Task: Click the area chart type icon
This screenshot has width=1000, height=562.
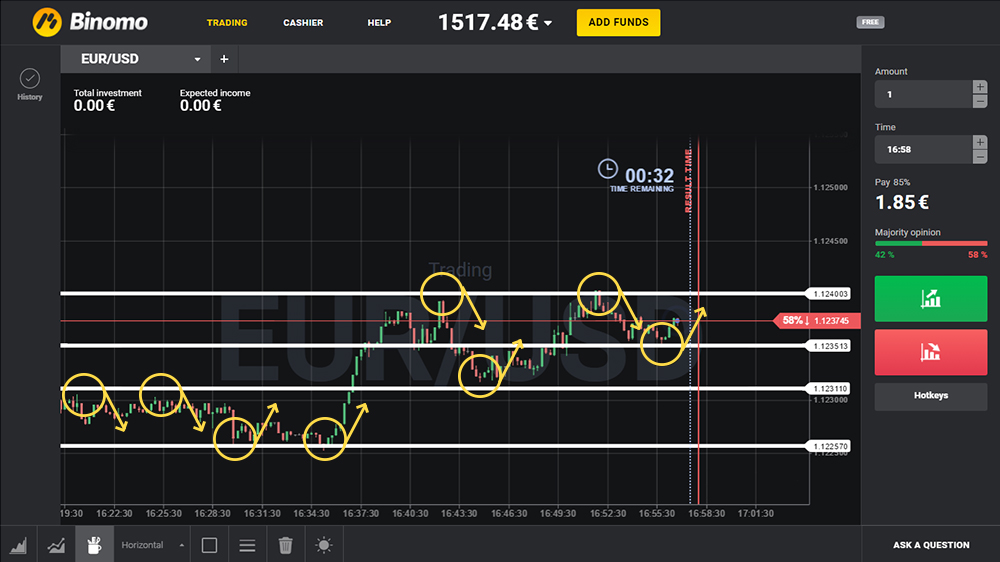Action: (x=19, y=545)
